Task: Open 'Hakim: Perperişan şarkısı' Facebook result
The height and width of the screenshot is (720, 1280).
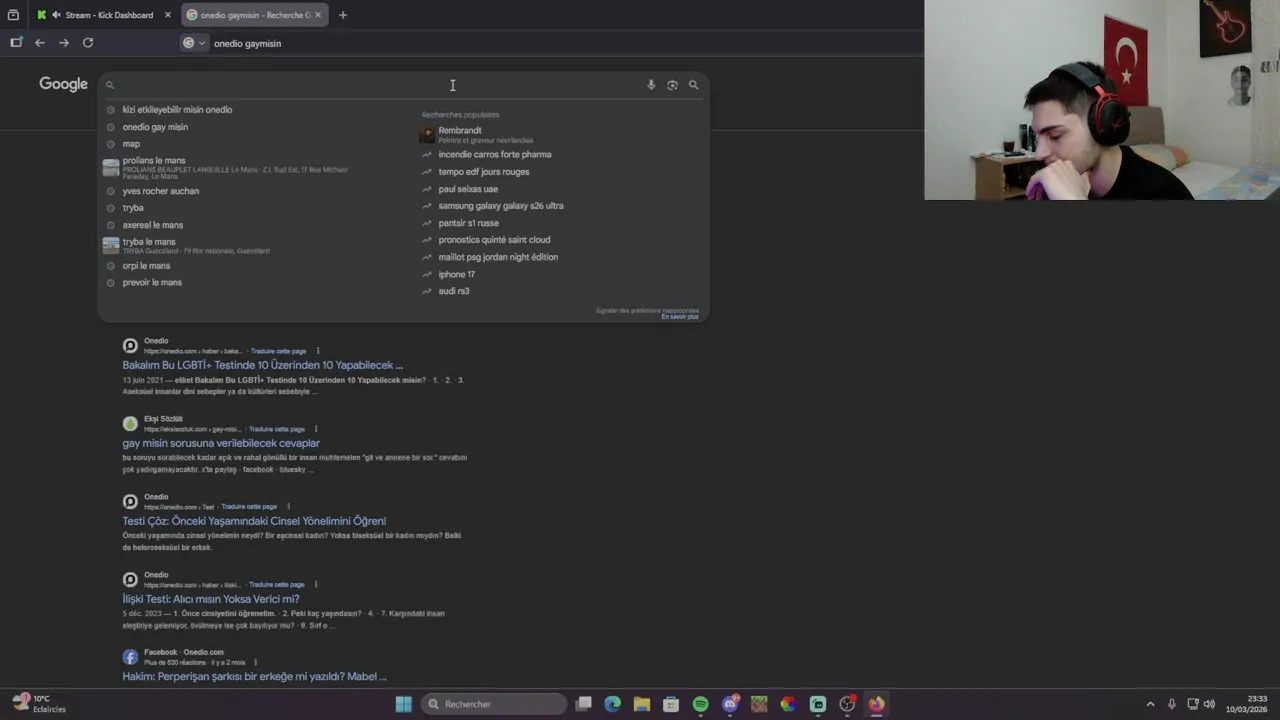Action: tap(254, 677)
